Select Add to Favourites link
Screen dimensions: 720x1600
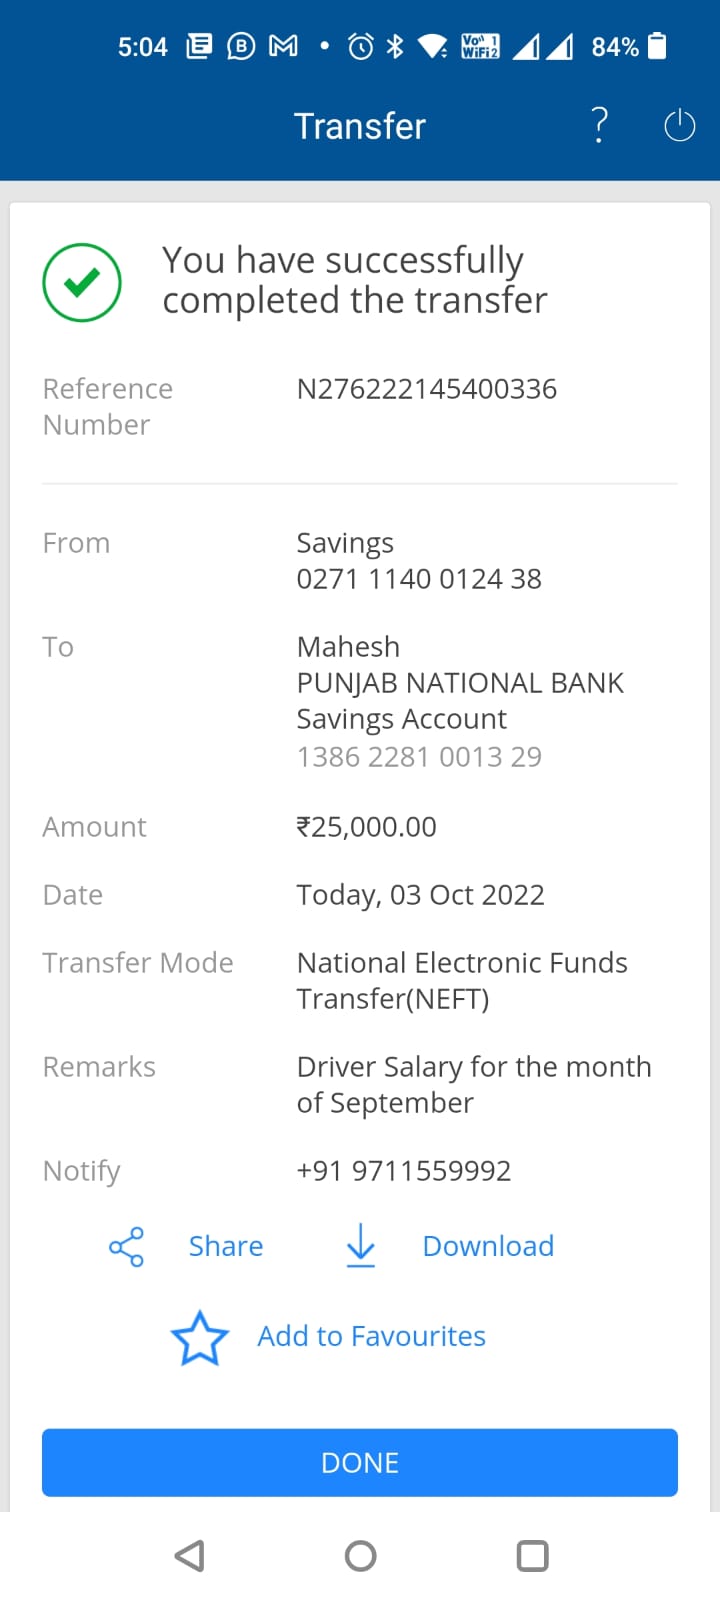coord(371,1336)
